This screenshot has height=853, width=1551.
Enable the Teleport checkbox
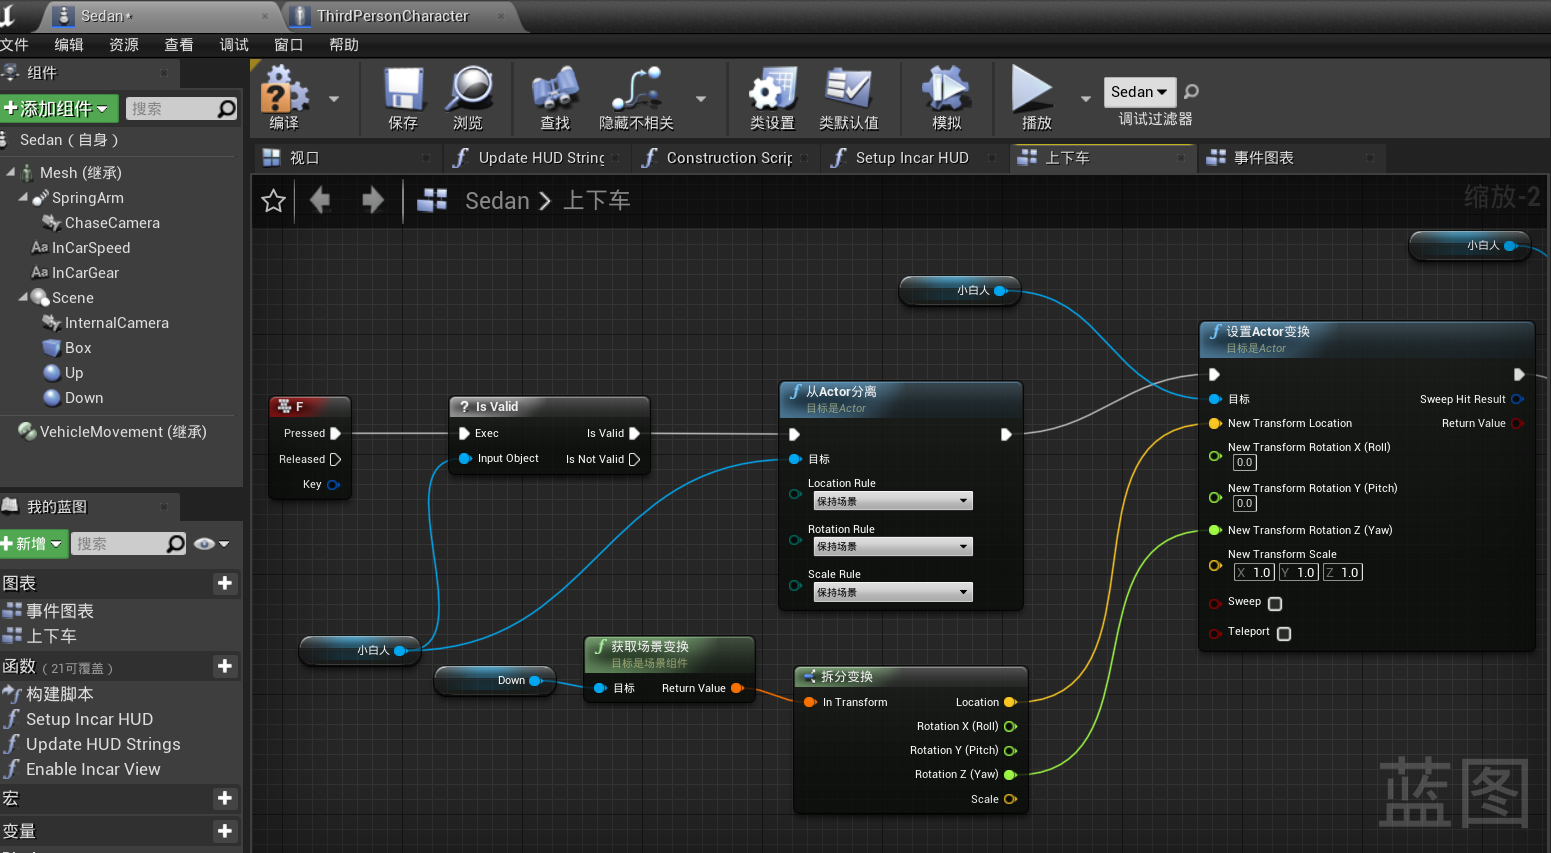1284,634
